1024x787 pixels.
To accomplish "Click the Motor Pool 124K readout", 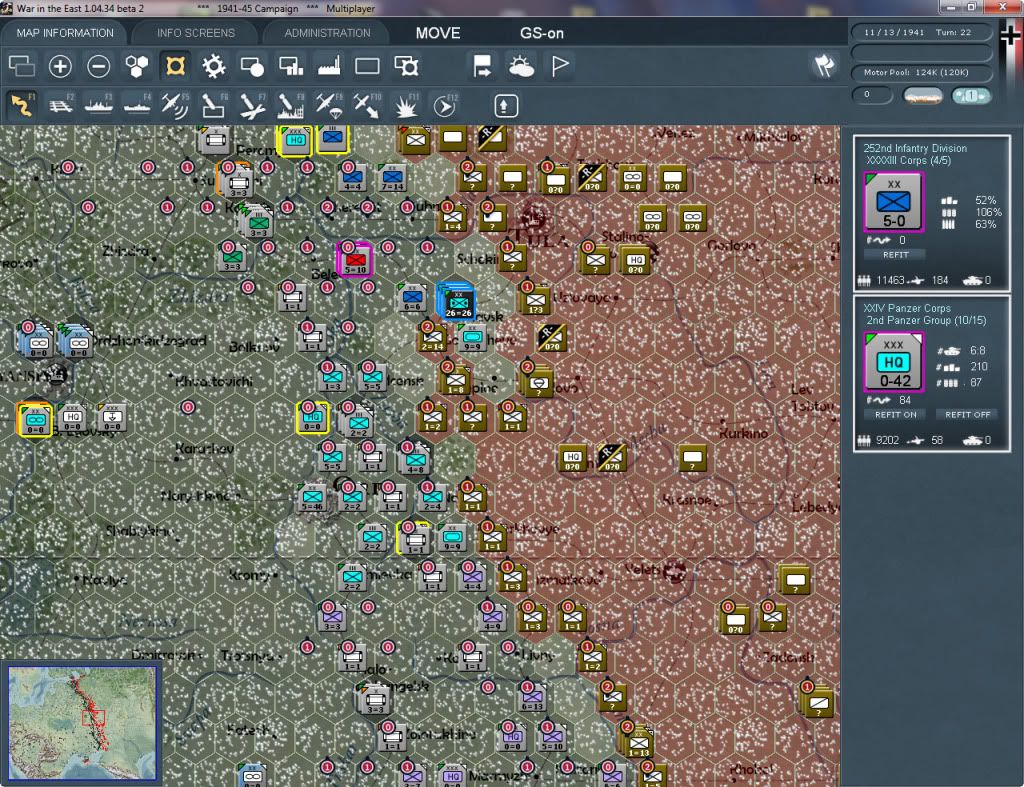I will [x=921, y=72].
